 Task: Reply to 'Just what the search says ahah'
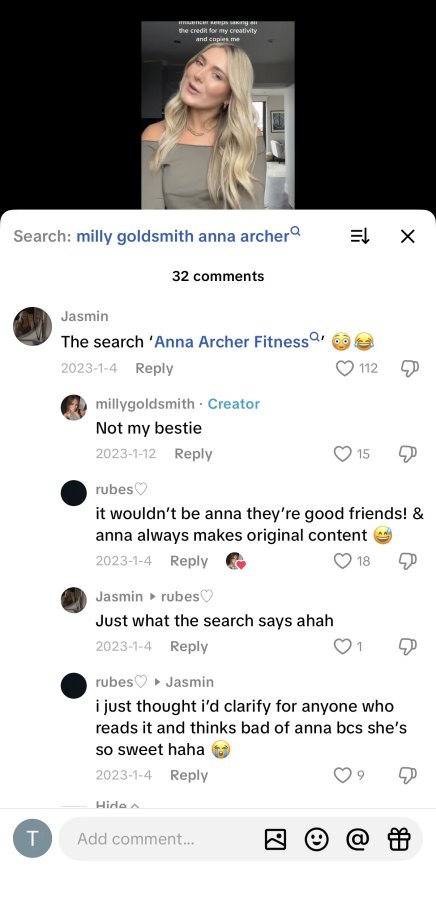pos(189,646)
